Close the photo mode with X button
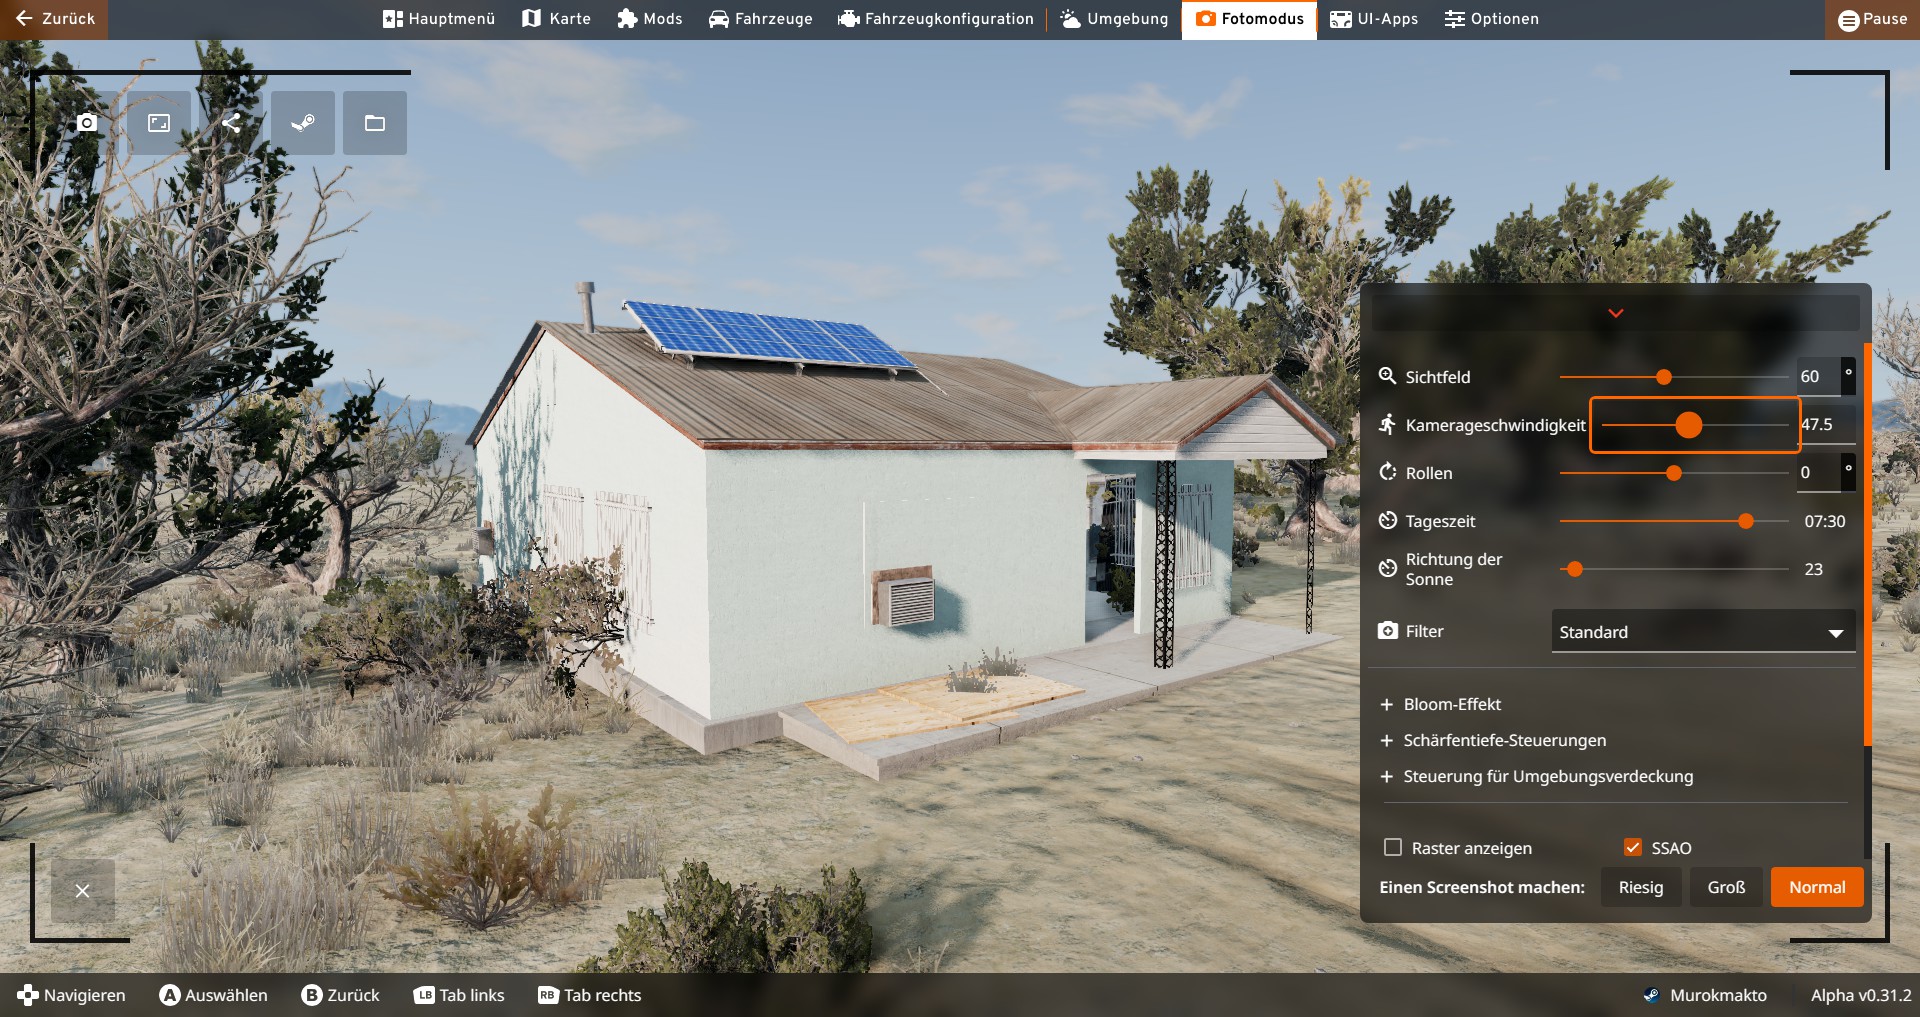 point(83,890)
